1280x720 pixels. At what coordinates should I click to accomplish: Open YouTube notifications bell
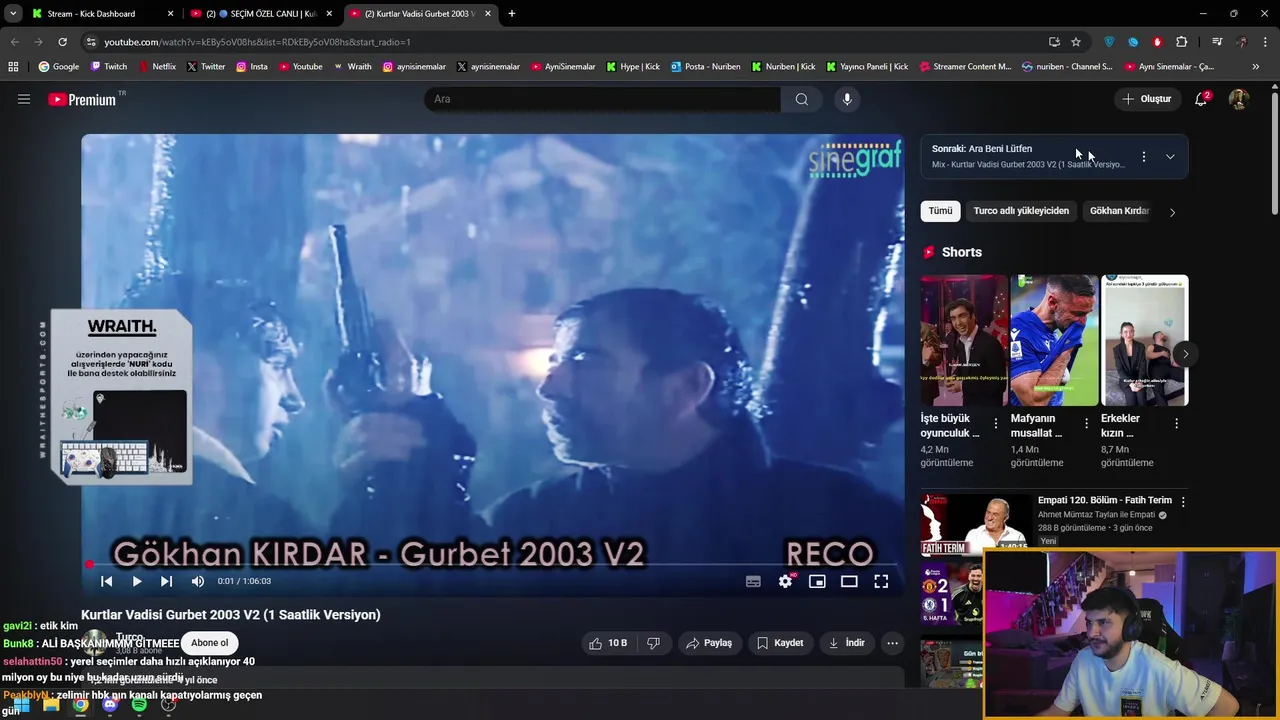[1202, 99]
